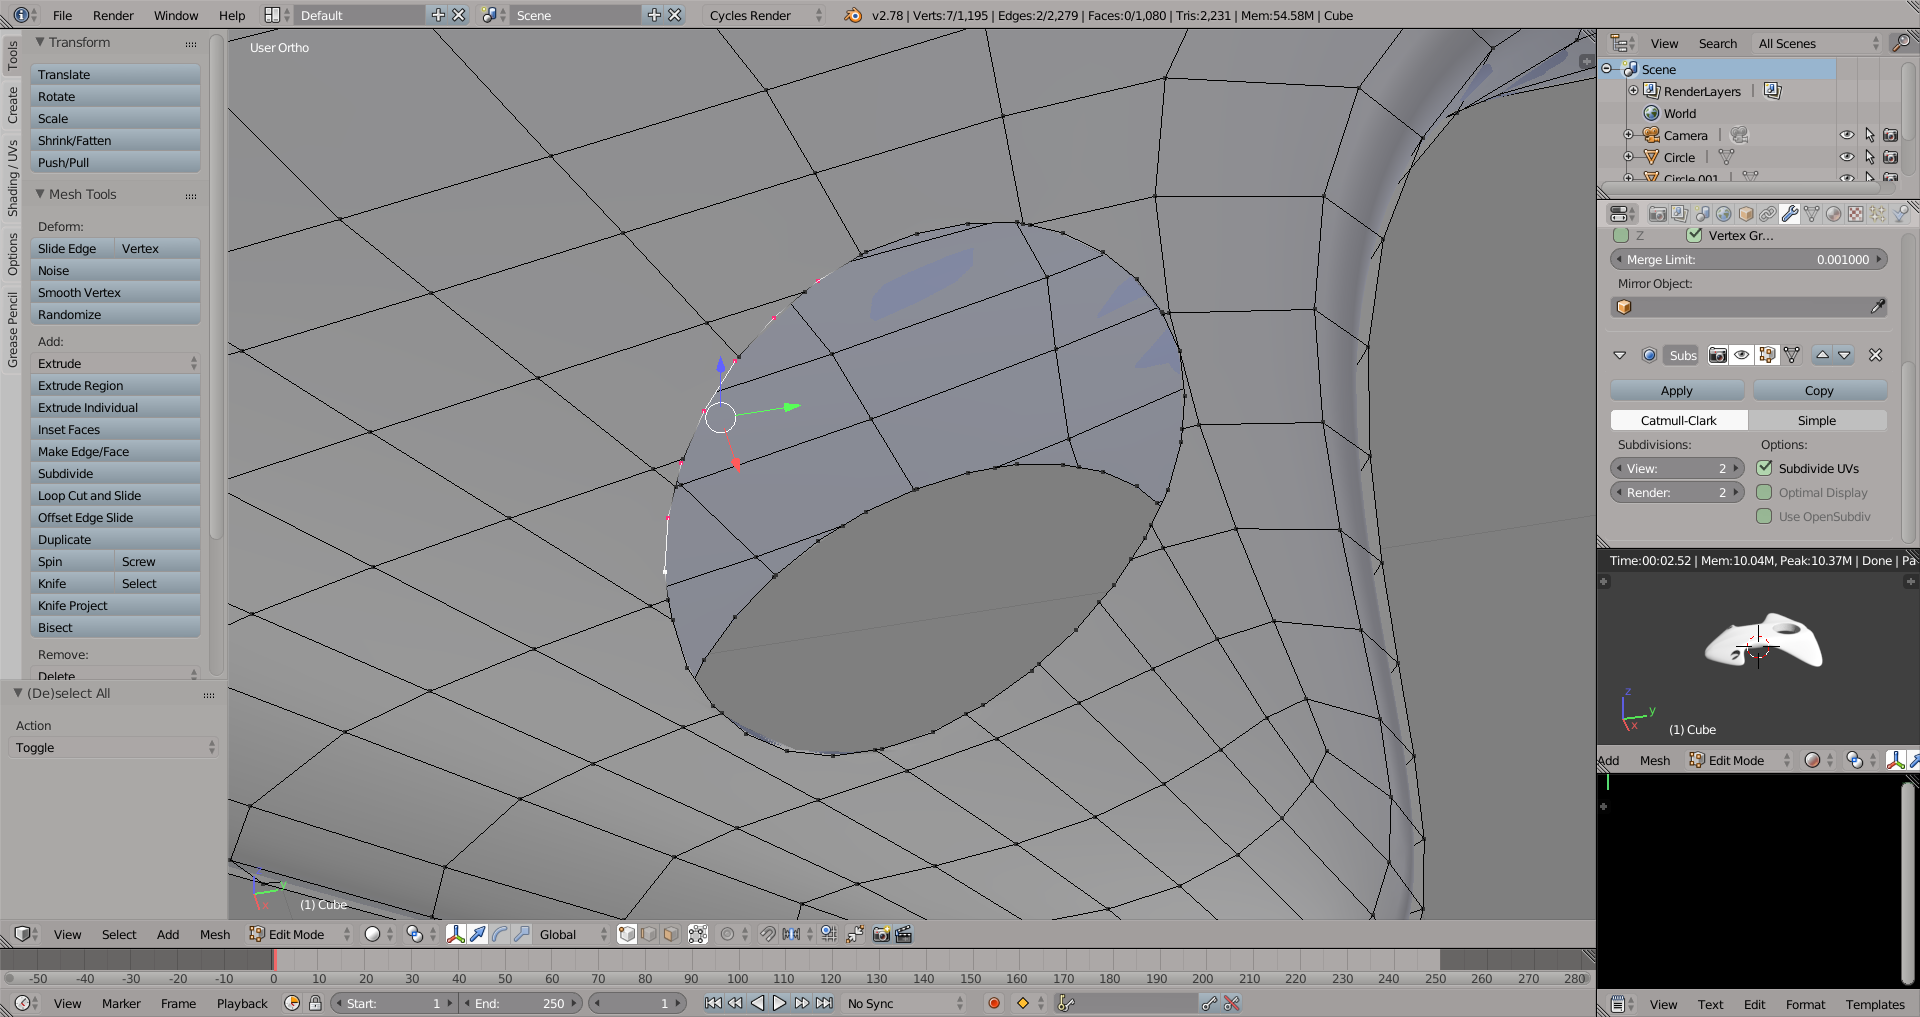This screenshot has width=1920, height=1017.
Task: Click the Apply modifier button
Action: pyautogui.click(x=1676, y=391)
